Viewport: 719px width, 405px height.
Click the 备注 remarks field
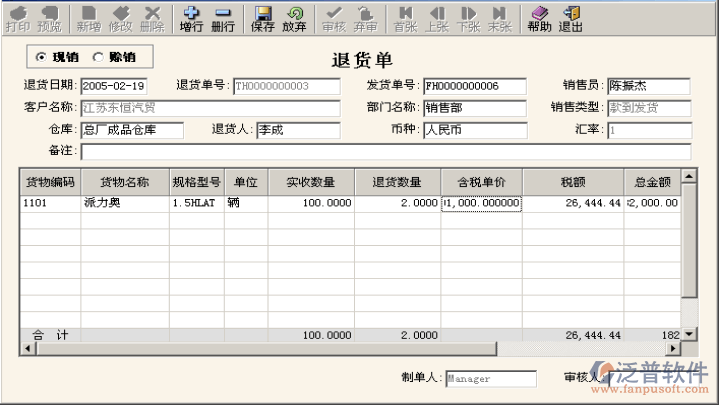tap(385, 152)
